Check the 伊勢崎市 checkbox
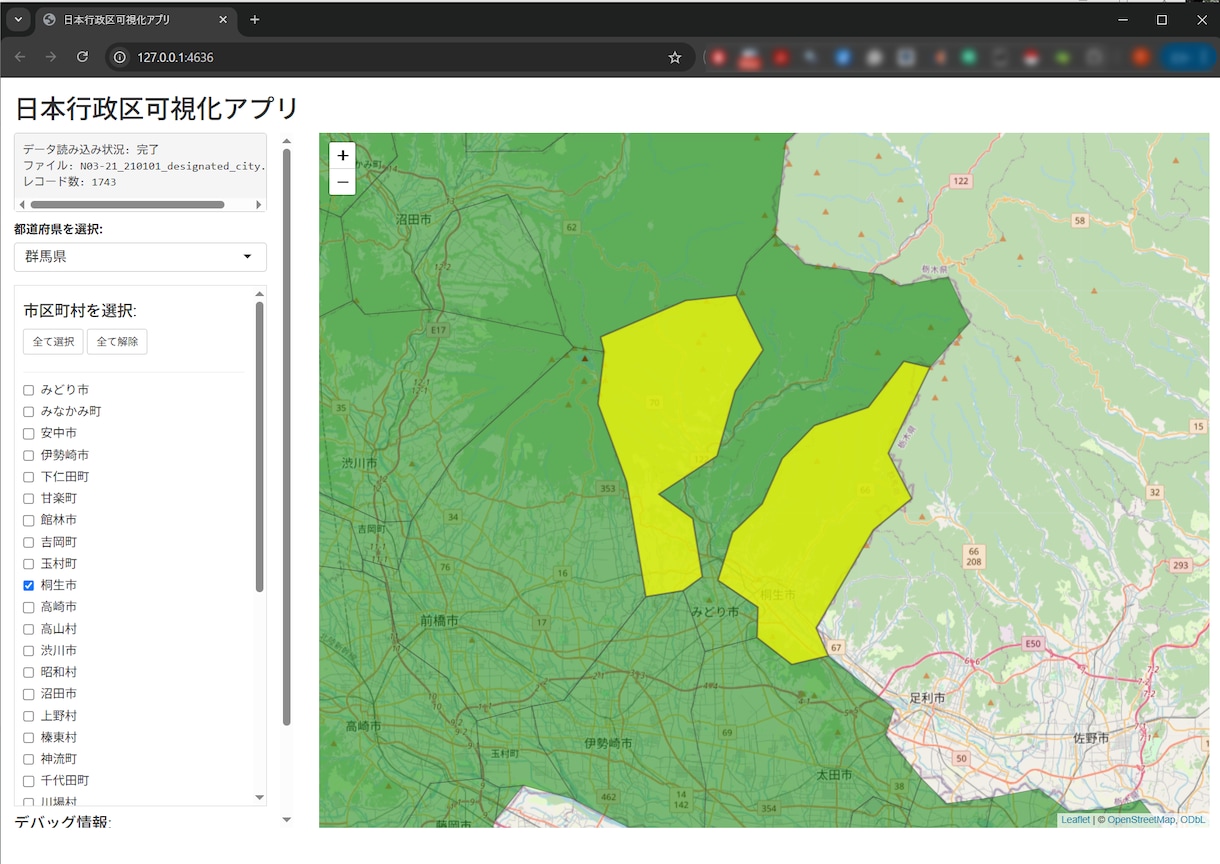1220x864 pixels. coord(29,455)
